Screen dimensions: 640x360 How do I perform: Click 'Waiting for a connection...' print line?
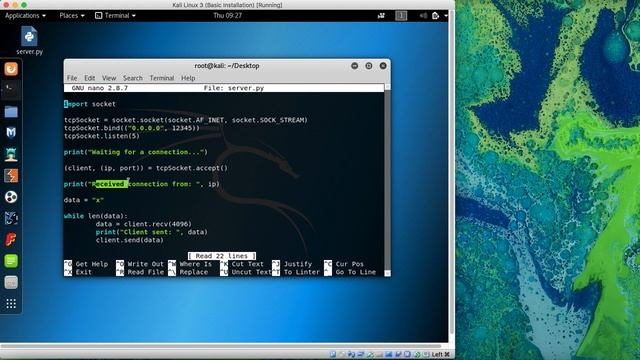pyautogui.click(x=136, y=152)
